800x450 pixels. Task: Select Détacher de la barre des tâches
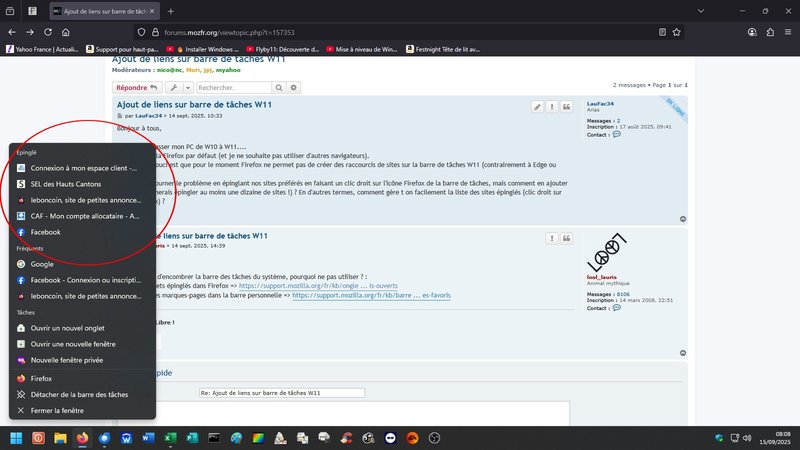click(82, 394)
